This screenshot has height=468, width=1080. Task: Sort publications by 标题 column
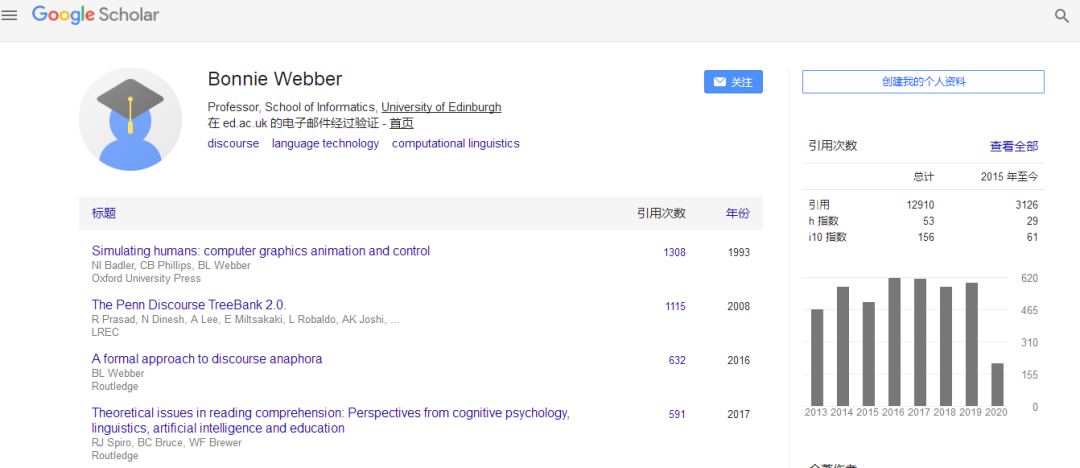click(104, 213)
